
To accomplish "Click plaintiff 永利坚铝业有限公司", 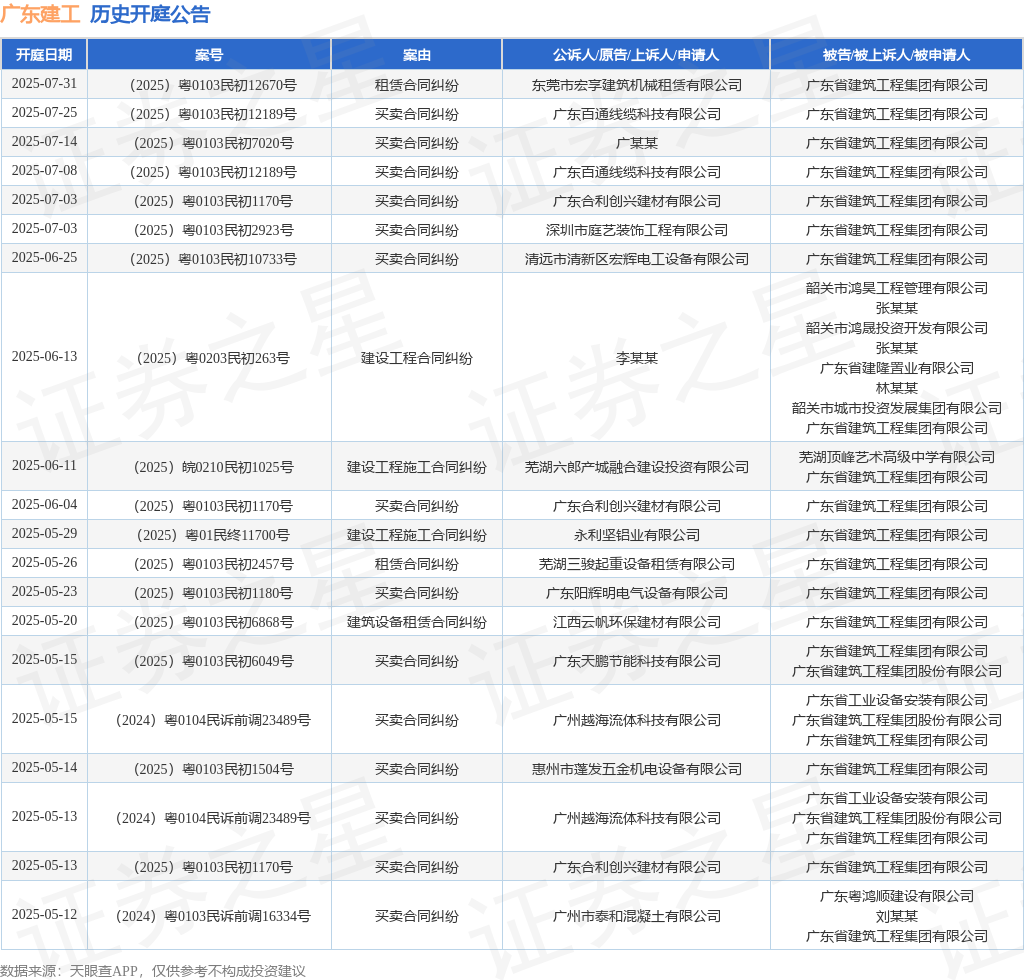I will click(637, 535).
